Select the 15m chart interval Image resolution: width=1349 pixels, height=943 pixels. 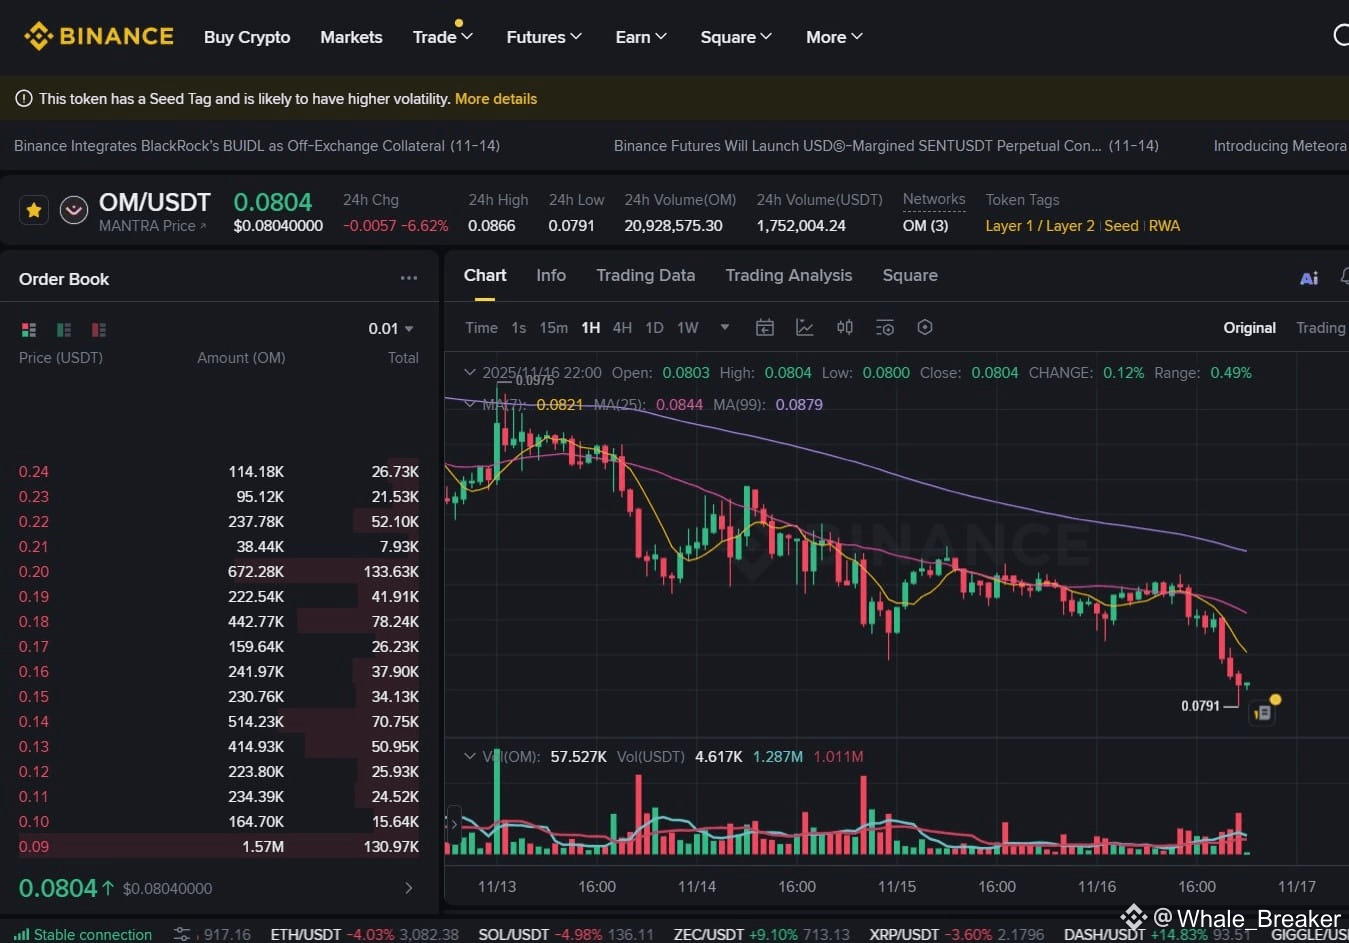pyautogui.click(x=553, y=327)
